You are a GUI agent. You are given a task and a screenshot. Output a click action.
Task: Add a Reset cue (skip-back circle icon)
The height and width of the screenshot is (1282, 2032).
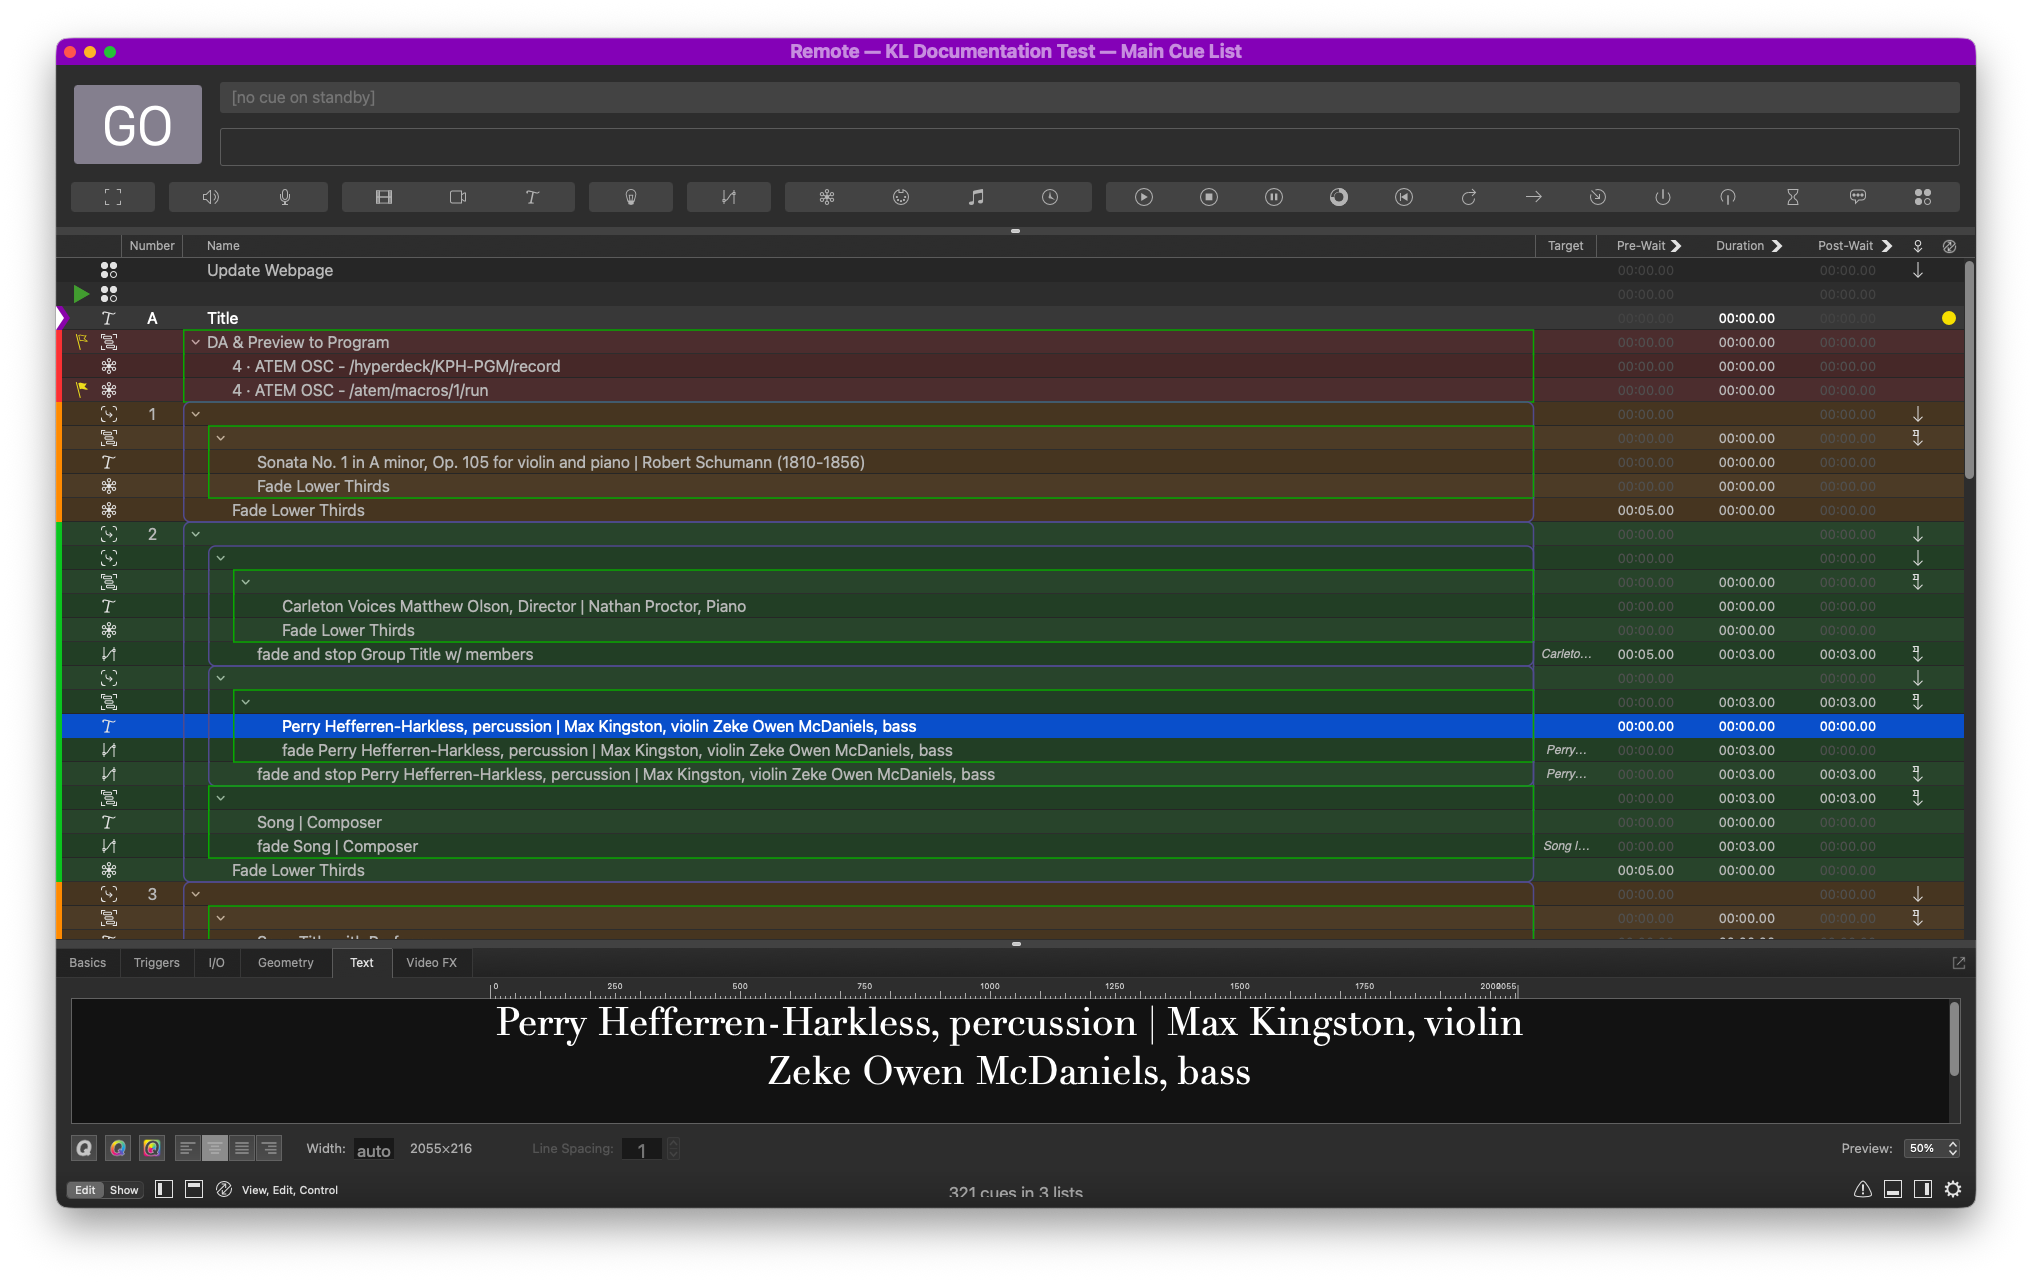click(1404, 197)
